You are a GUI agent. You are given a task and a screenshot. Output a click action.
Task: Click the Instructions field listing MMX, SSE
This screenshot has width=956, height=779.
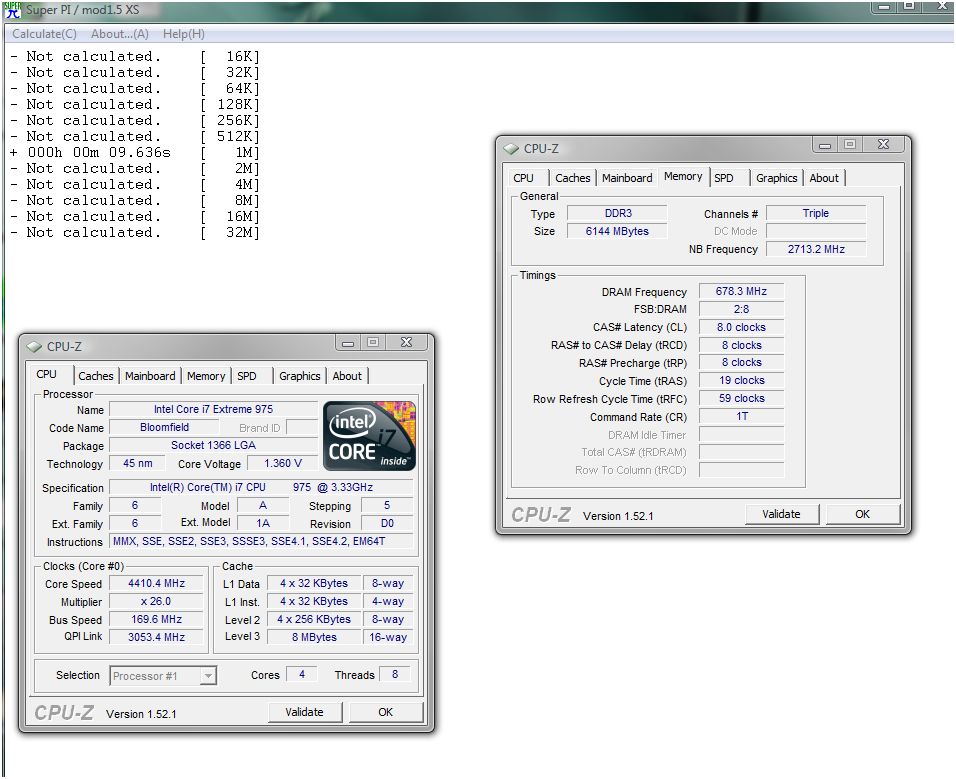point(262,541)
